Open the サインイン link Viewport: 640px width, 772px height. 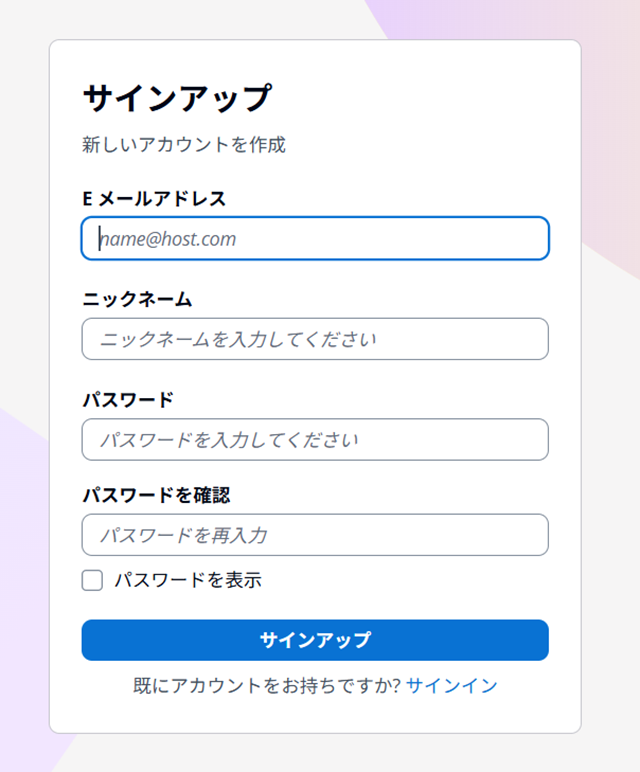[451, 686]
